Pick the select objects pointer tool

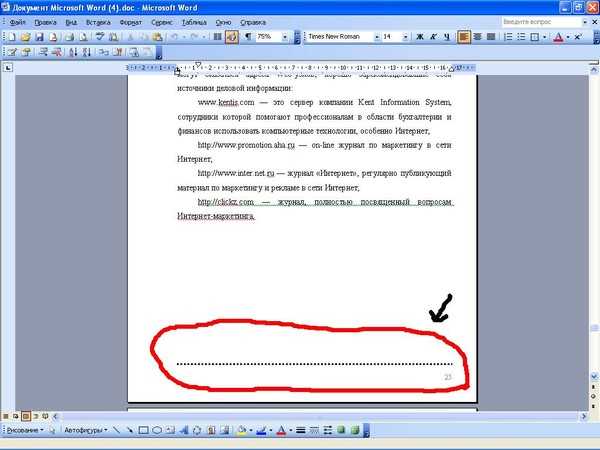coord(52,430)
